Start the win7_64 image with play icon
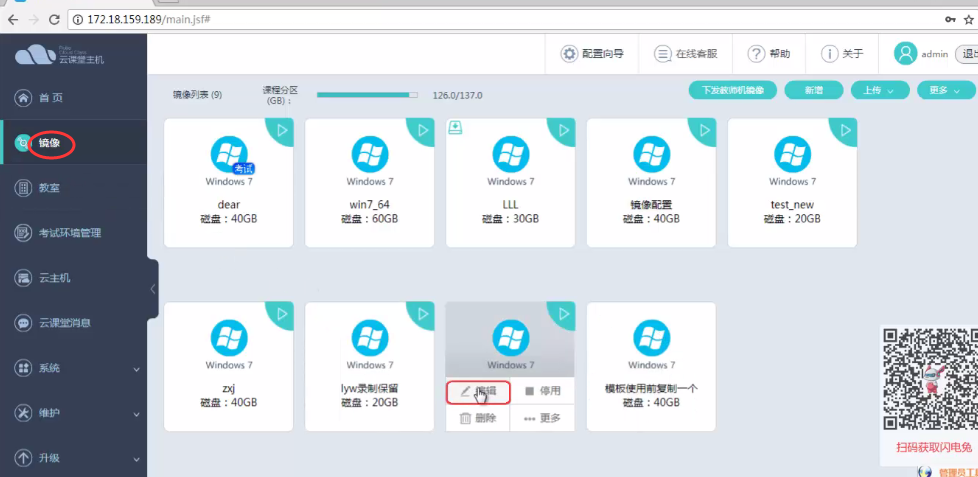 tap(424, 130)
